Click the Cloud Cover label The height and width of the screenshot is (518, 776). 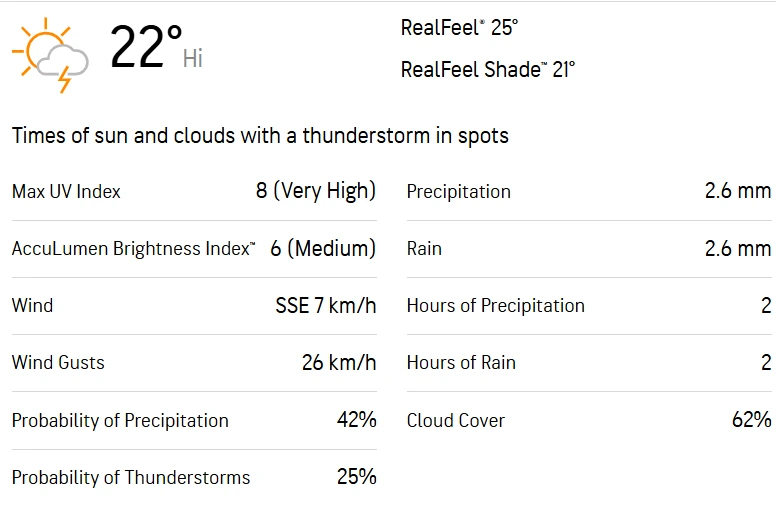coord(455,420)
